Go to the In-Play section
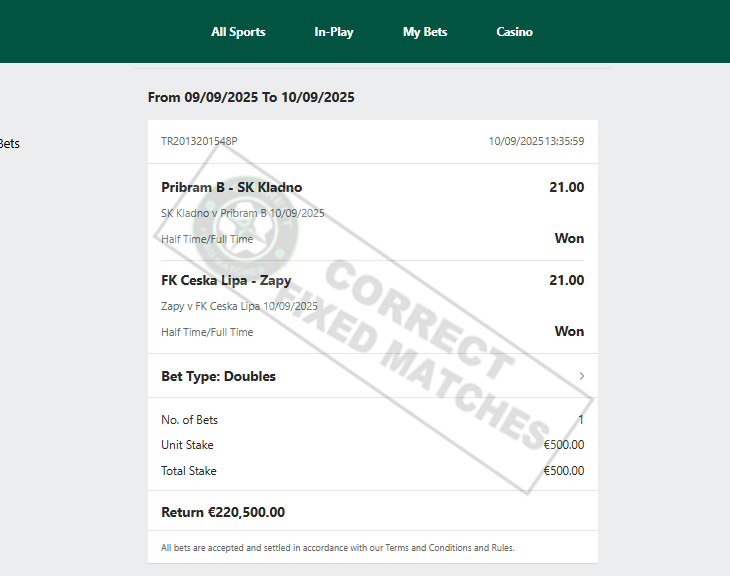 tap(334, 32)
